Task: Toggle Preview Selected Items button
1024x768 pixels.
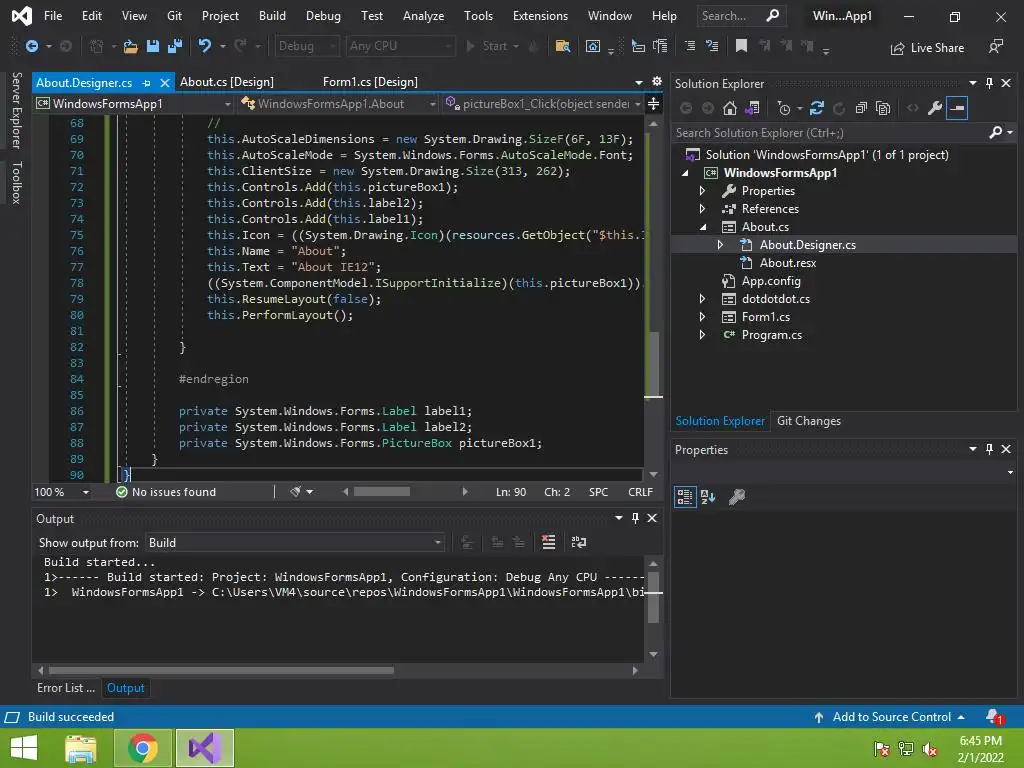Action: coord(957,108)
